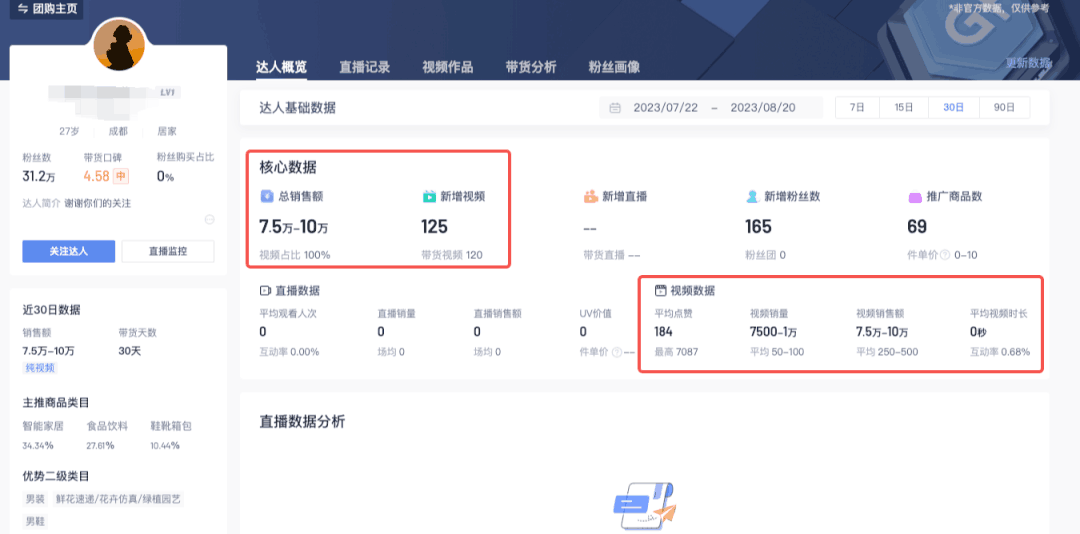1080x534 pixels.
Task: Open the date range calendar icon
Action: (x=615, y=108)
